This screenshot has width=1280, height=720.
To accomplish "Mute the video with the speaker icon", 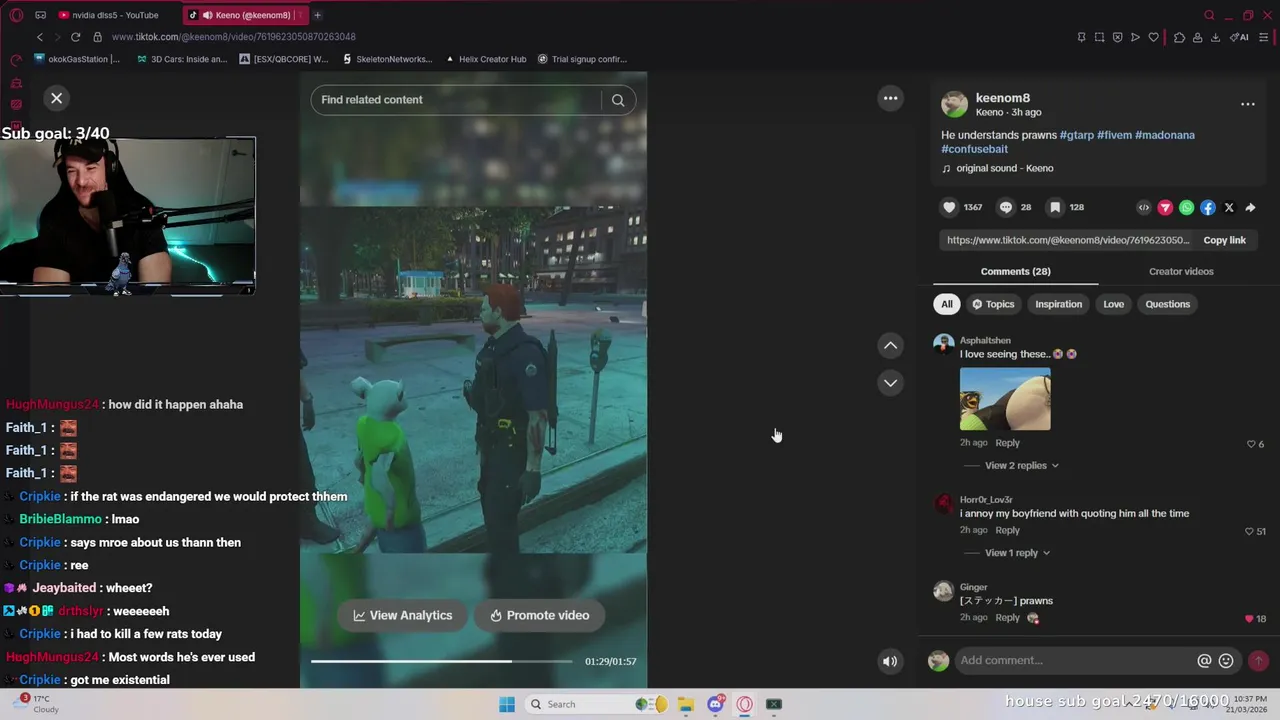I will 890,661.
